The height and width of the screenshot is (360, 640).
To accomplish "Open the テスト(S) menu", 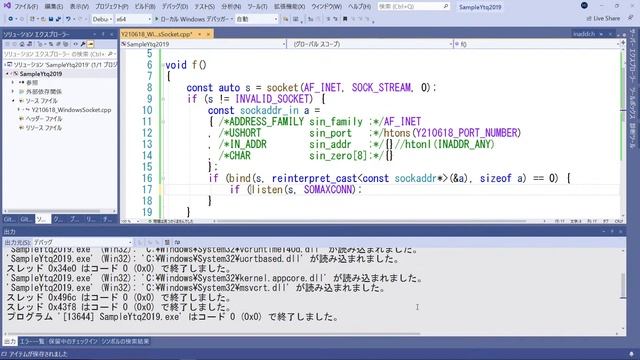I will pos(204,7).
